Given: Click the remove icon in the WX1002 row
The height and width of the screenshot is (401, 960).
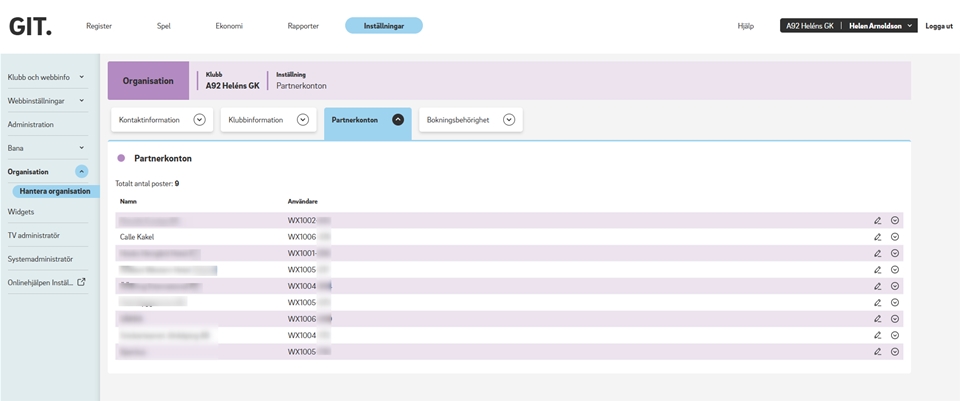Looking at the screenshot, I should pos(895,220).
